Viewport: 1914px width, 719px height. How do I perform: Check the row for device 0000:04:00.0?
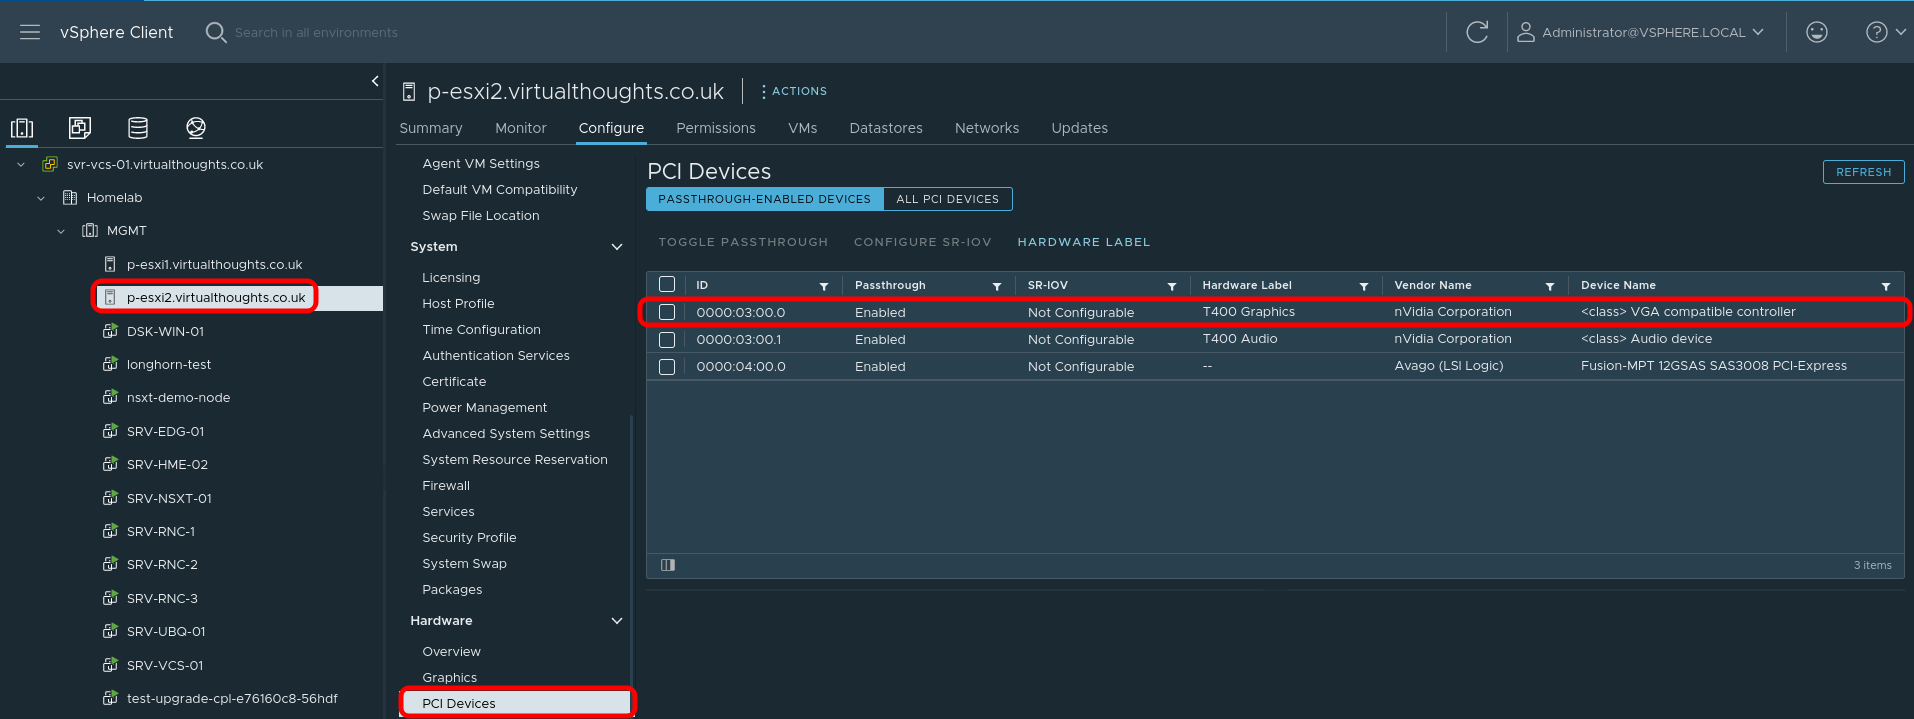[667, 366]
